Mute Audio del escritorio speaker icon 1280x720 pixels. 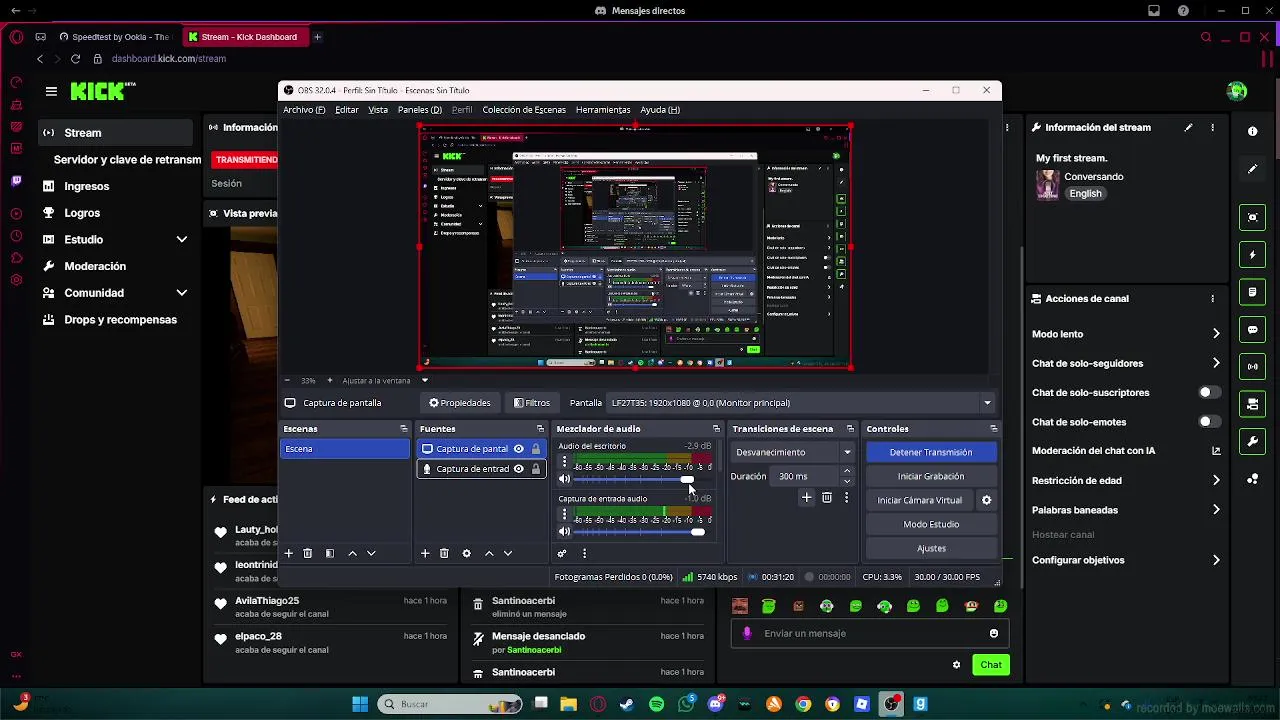(x=564, y=479)
